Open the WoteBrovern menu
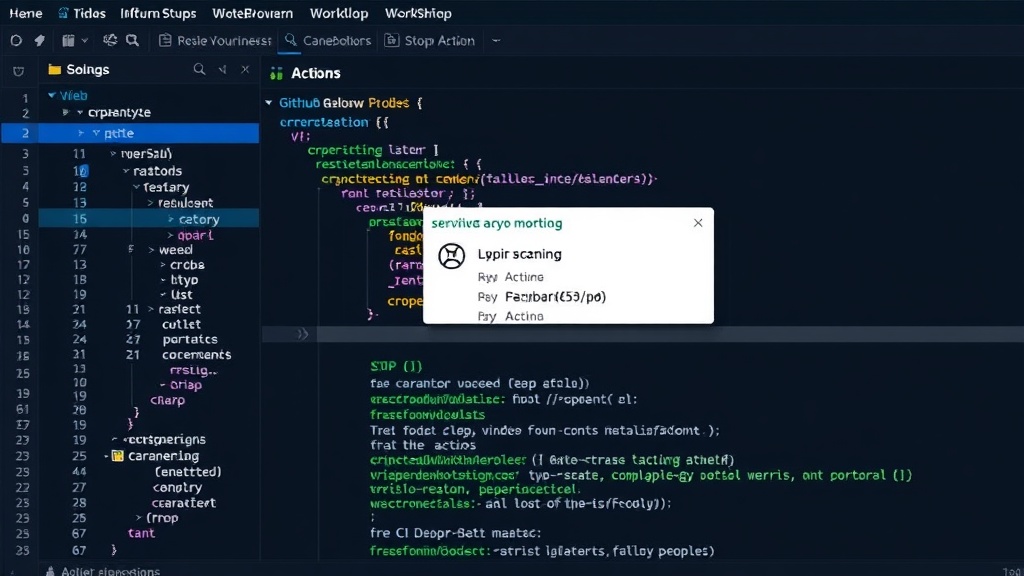The width and height of the screenshot is (1024, 576). pyautogui.click(x=252, y=13)
